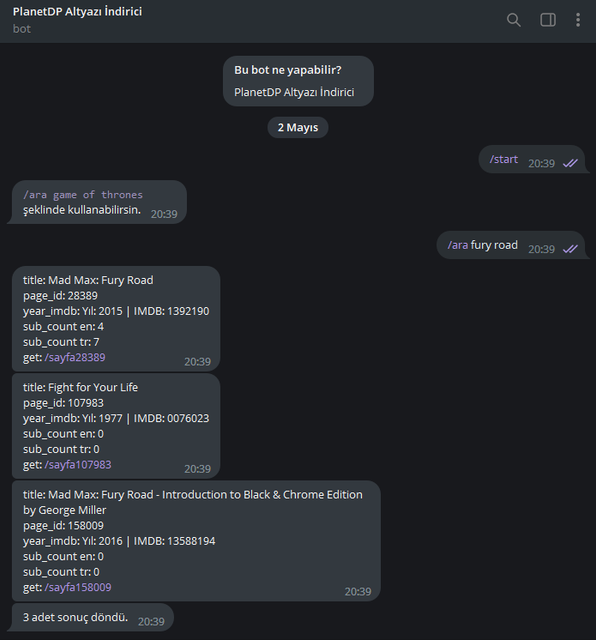The height and width of the screenshot is (640, 596).
Task: Click the bot status label under title
Action: click(x=22, y=29)
